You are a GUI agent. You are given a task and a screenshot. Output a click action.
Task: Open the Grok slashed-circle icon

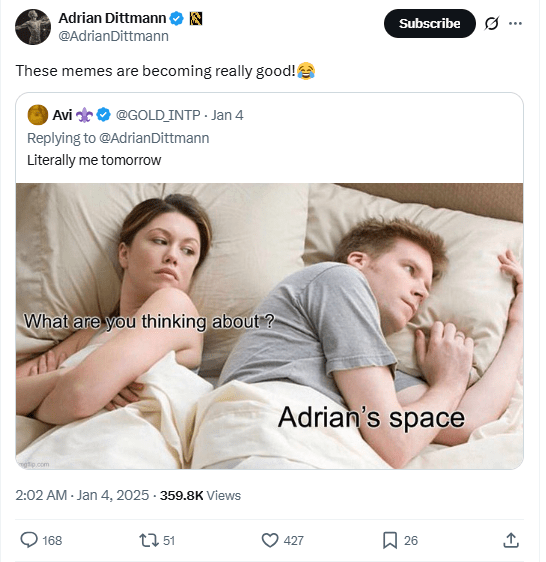pos(492,24)
